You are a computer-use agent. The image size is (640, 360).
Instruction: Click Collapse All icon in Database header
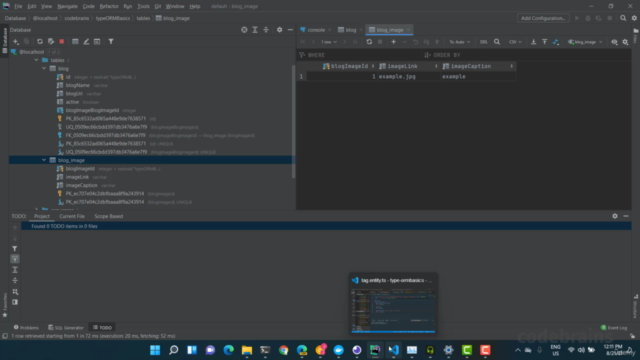pyautogui.click(x=266, y=30)
